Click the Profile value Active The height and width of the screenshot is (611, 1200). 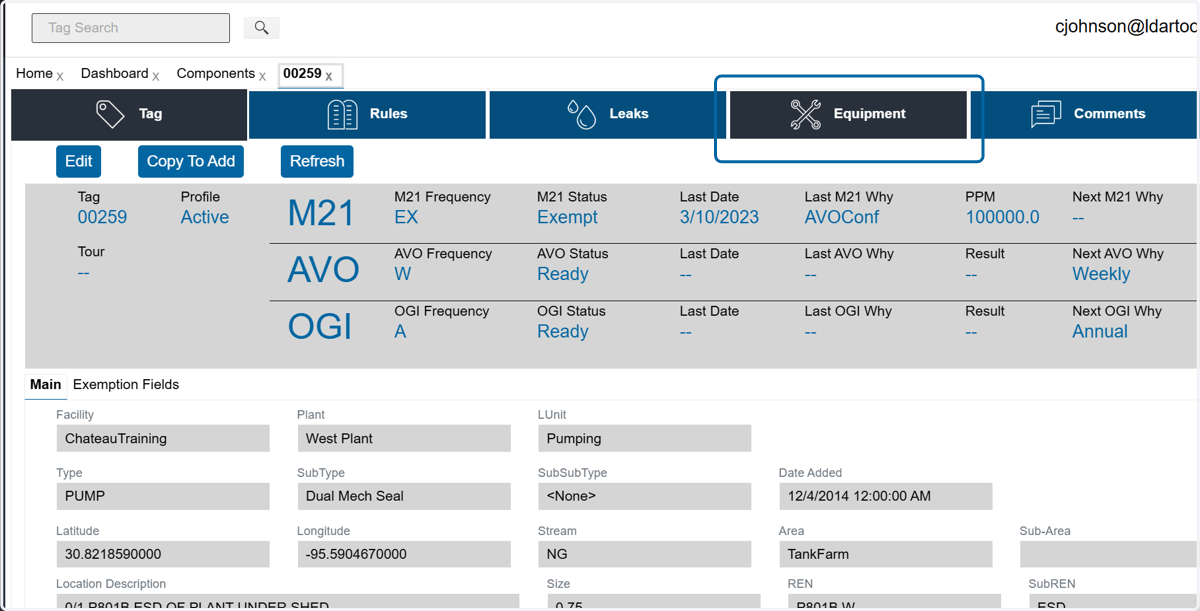[205, 217]
